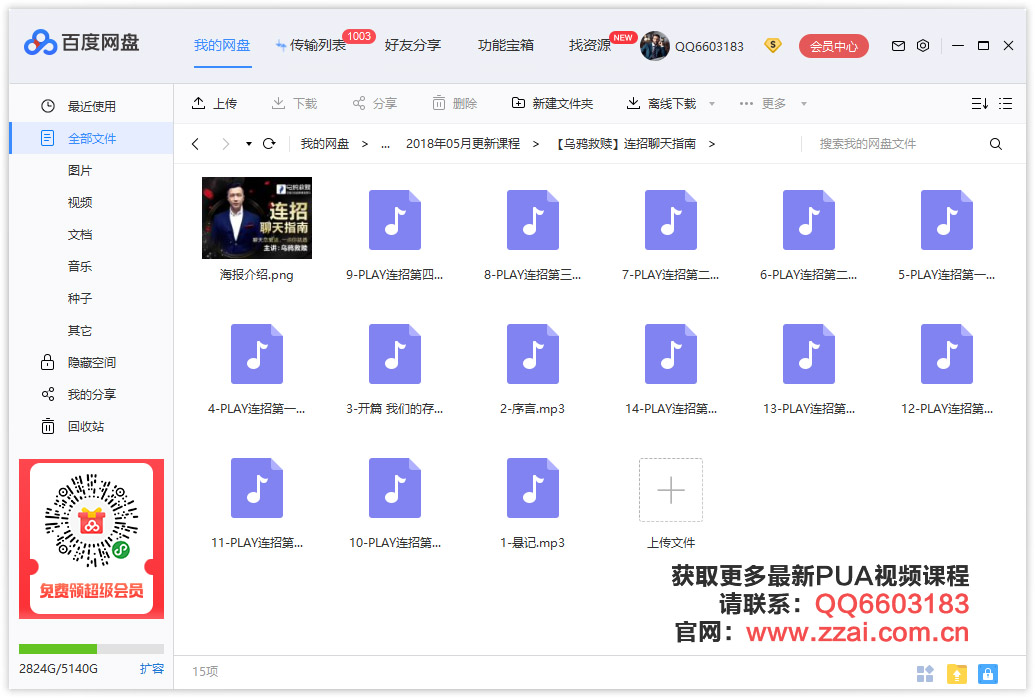Viewport: 1035px width, 698px height.
Task: Select the 4-PLAY连招第一 audio file
Action: 257,354
